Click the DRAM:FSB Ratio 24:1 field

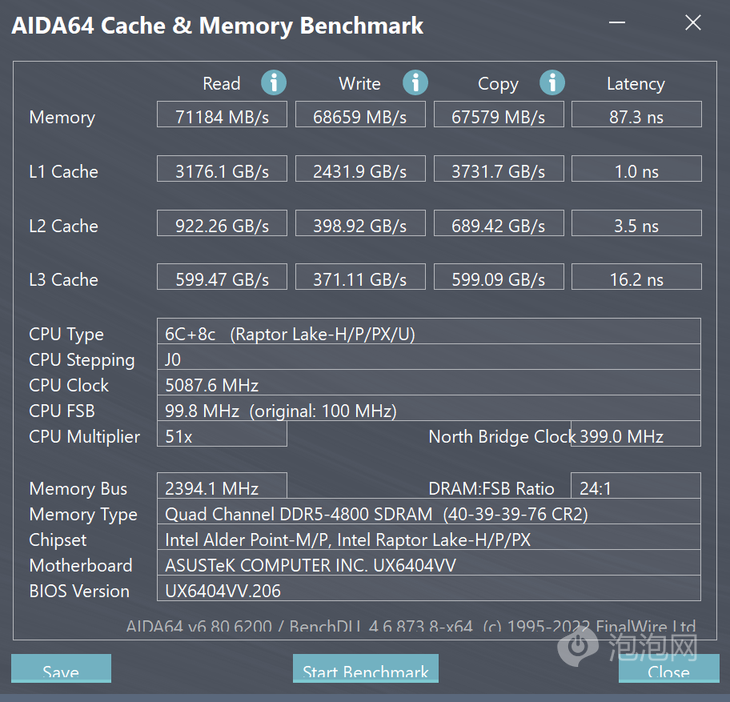point(636,486)
